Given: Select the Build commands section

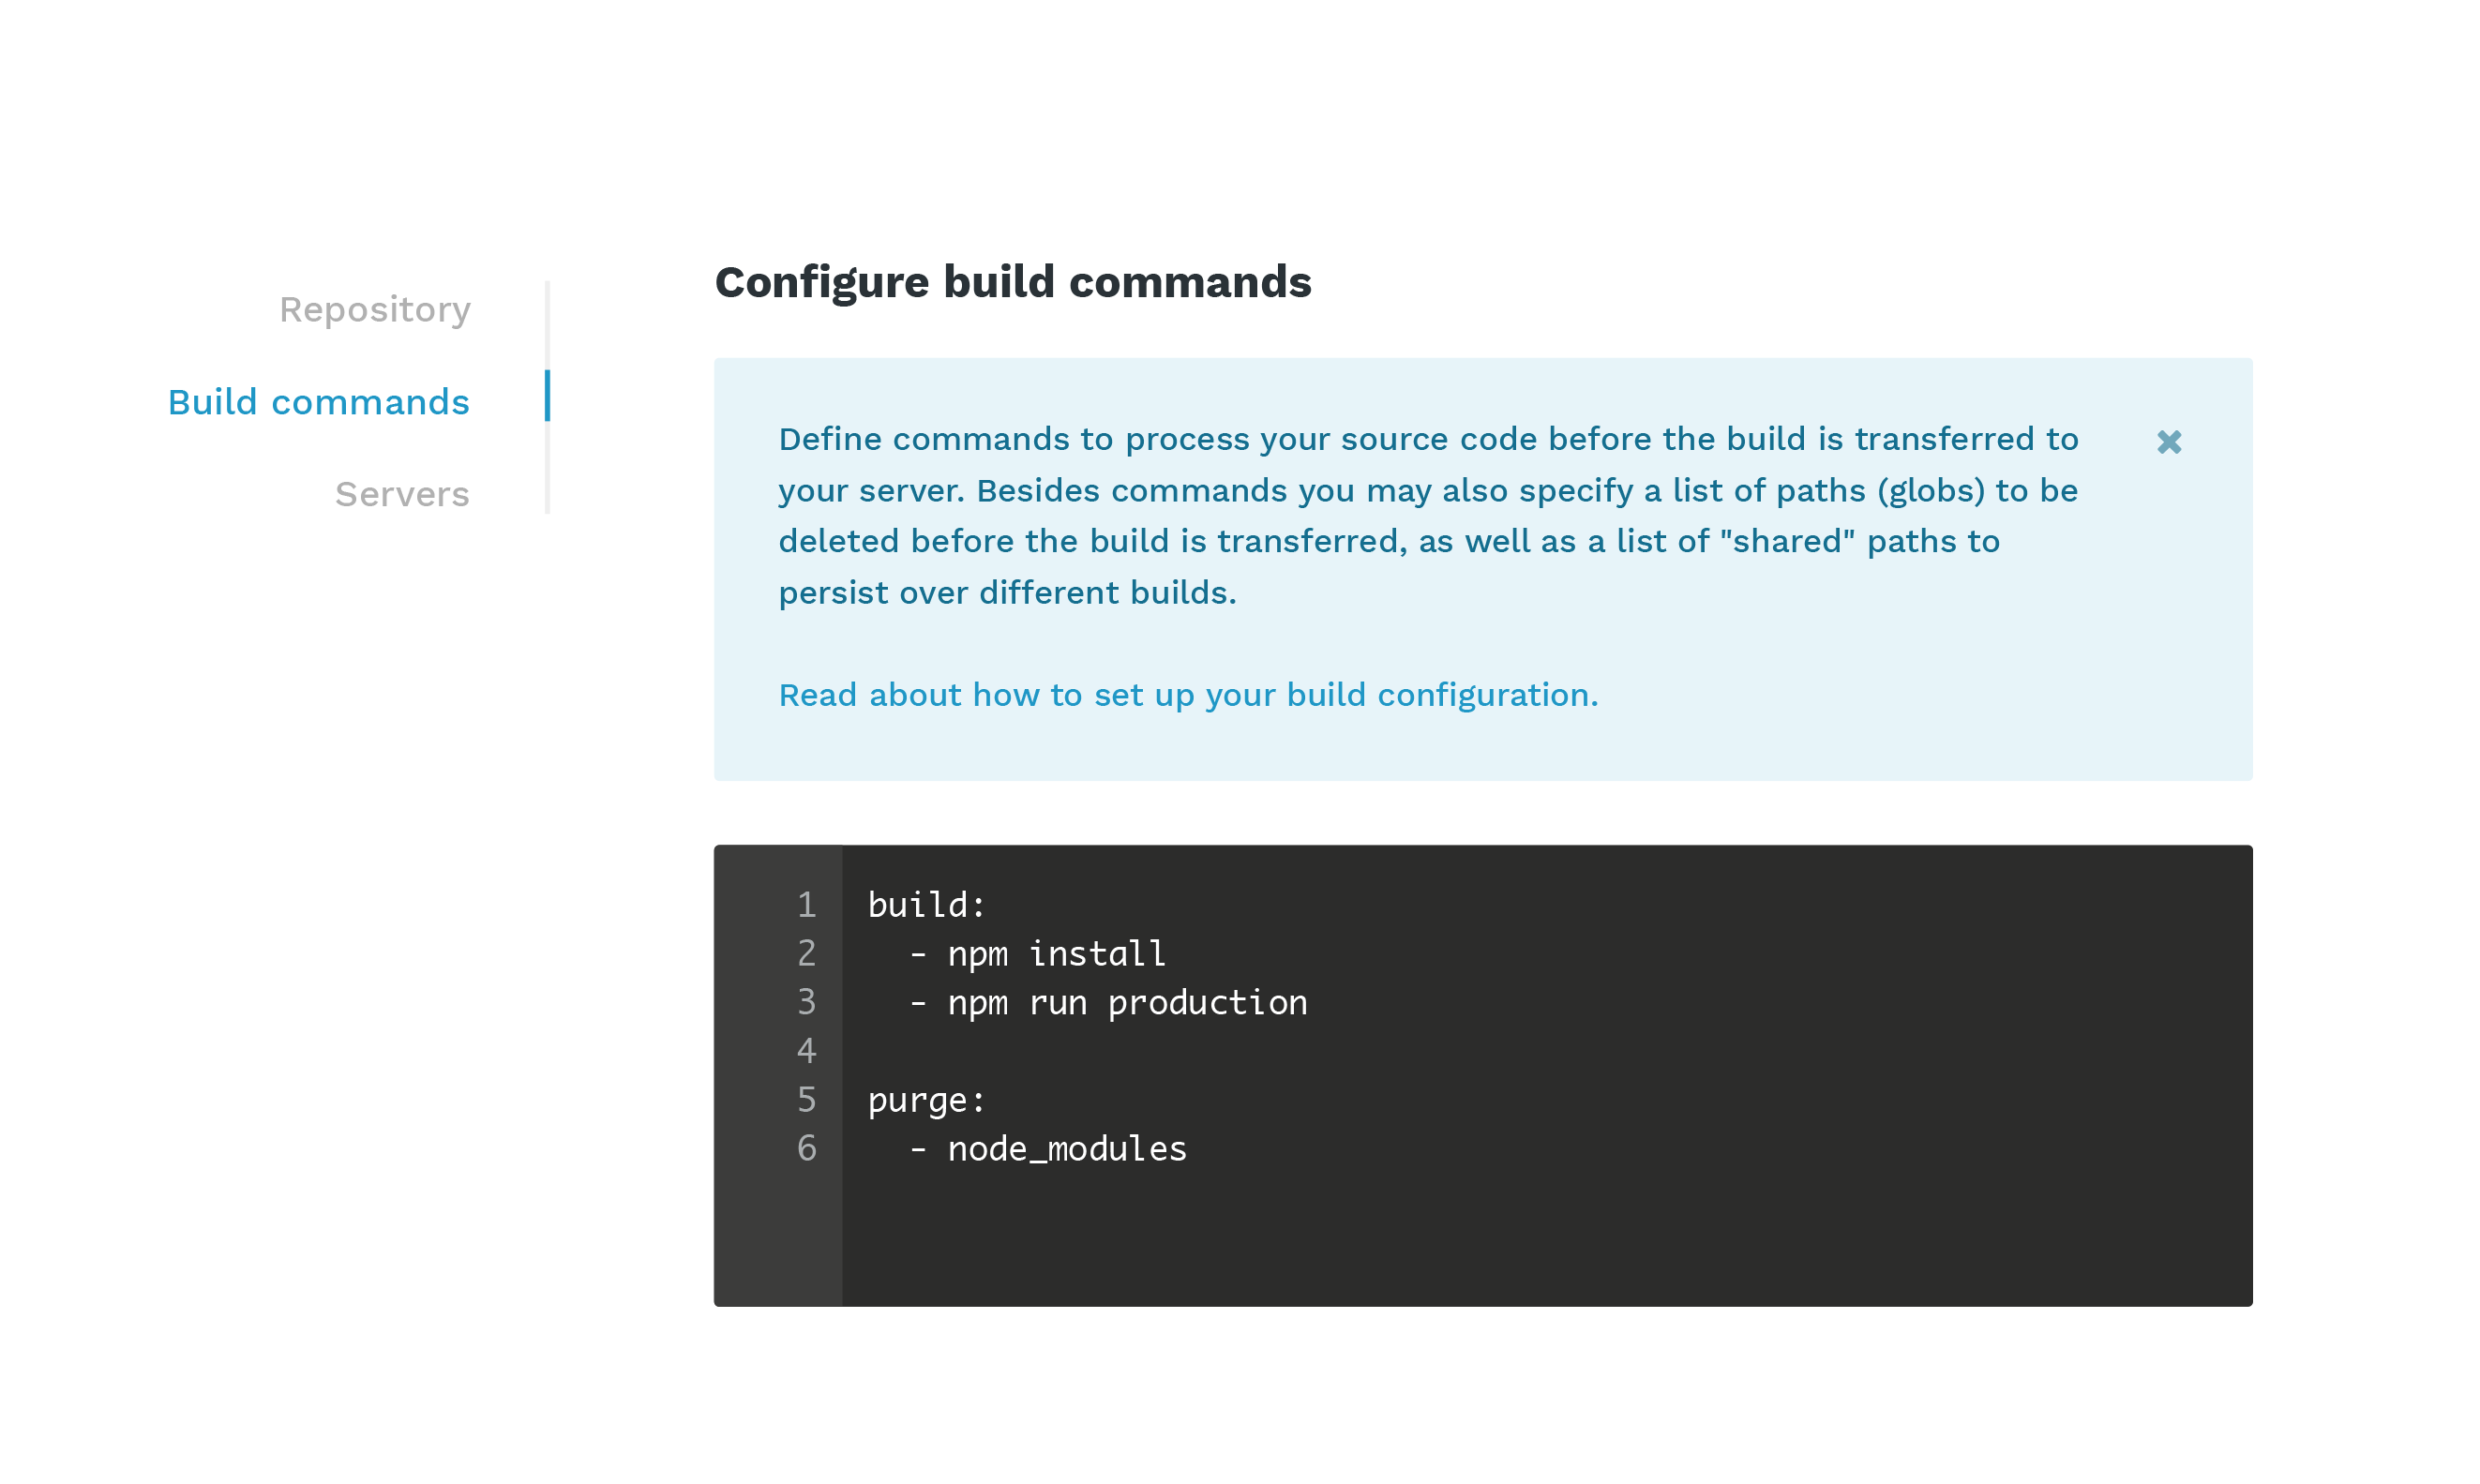Looking at the screenshot, I should click(318, 401).
